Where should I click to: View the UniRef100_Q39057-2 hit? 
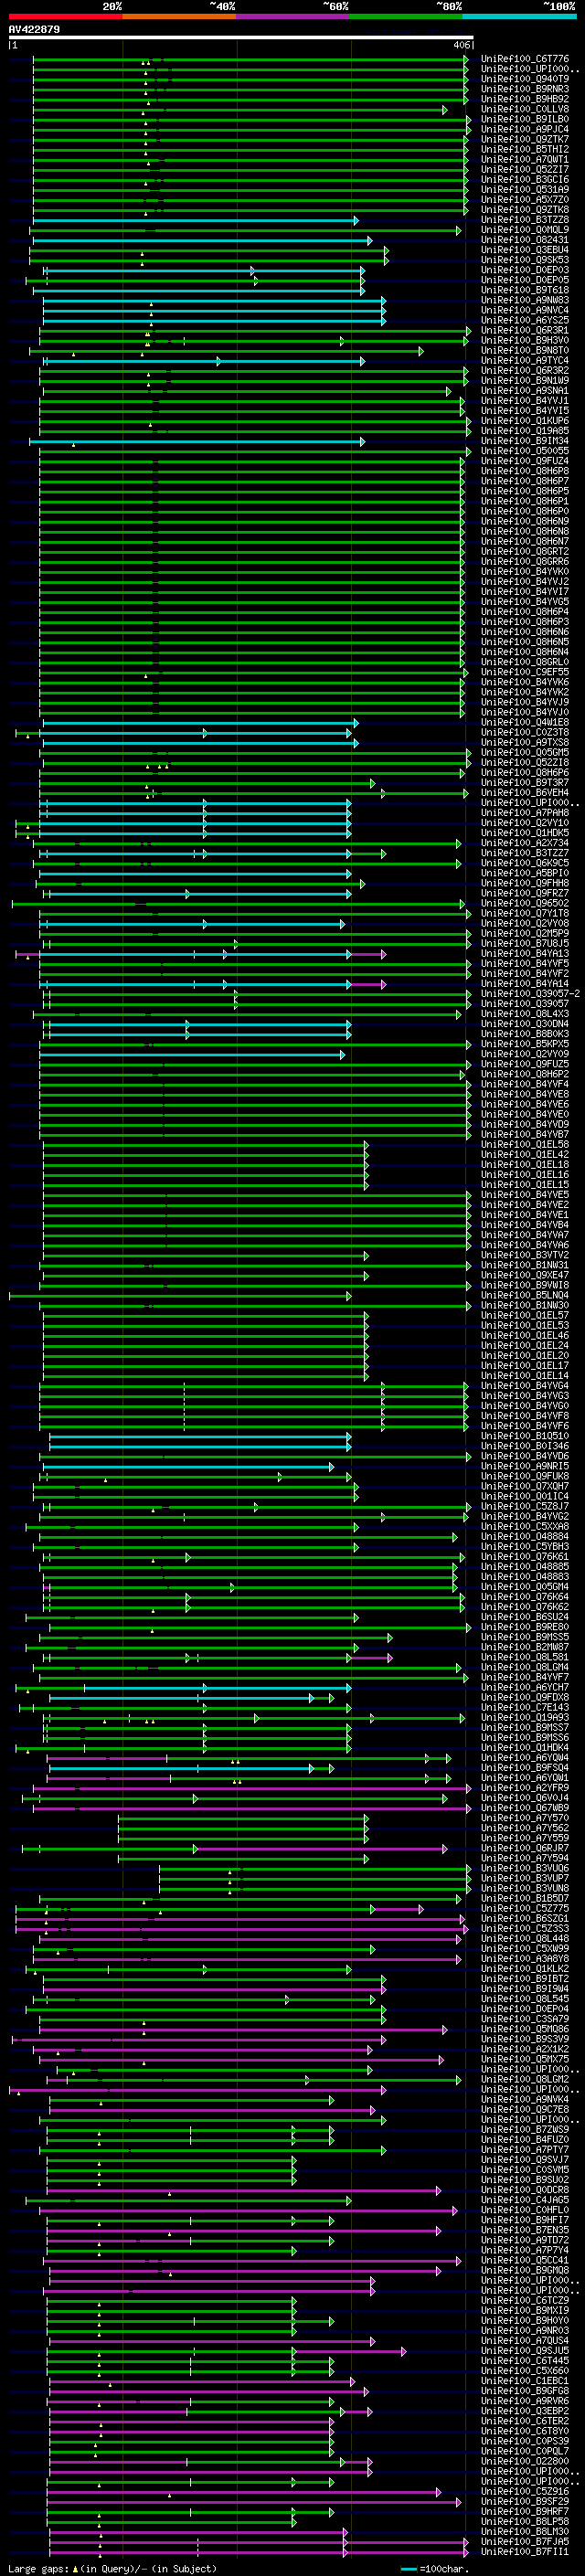531,994
